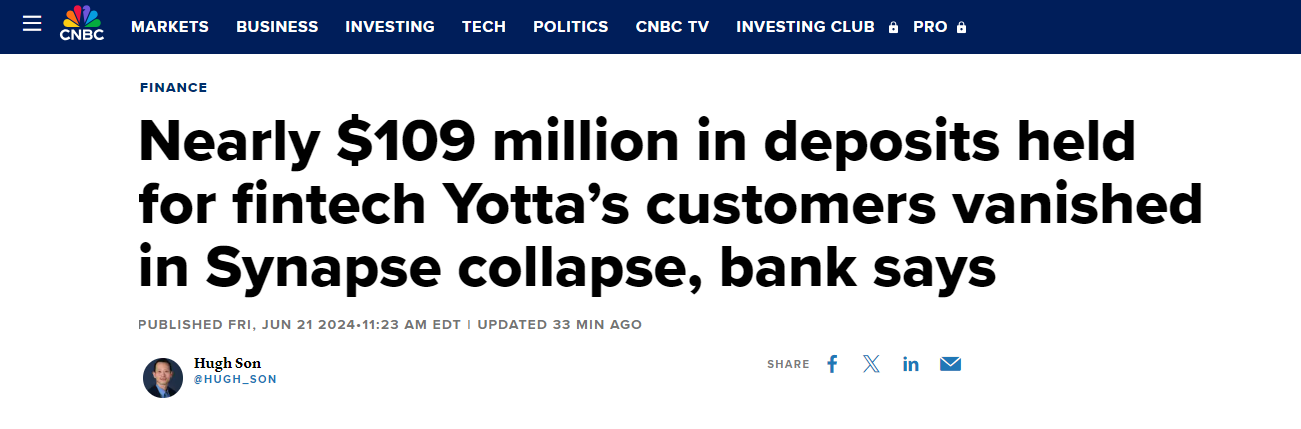Image resolution: width=1301 pixels, height=429 pixels.
Task: Open the hamburger navigation menu
Action: tap(32, 23)
